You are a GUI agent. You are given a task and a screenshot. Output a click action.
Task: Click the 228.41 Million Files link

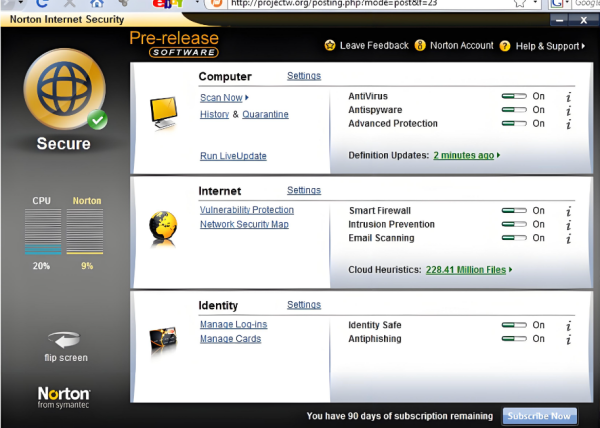pyautogui.click(x=466, y=270)
